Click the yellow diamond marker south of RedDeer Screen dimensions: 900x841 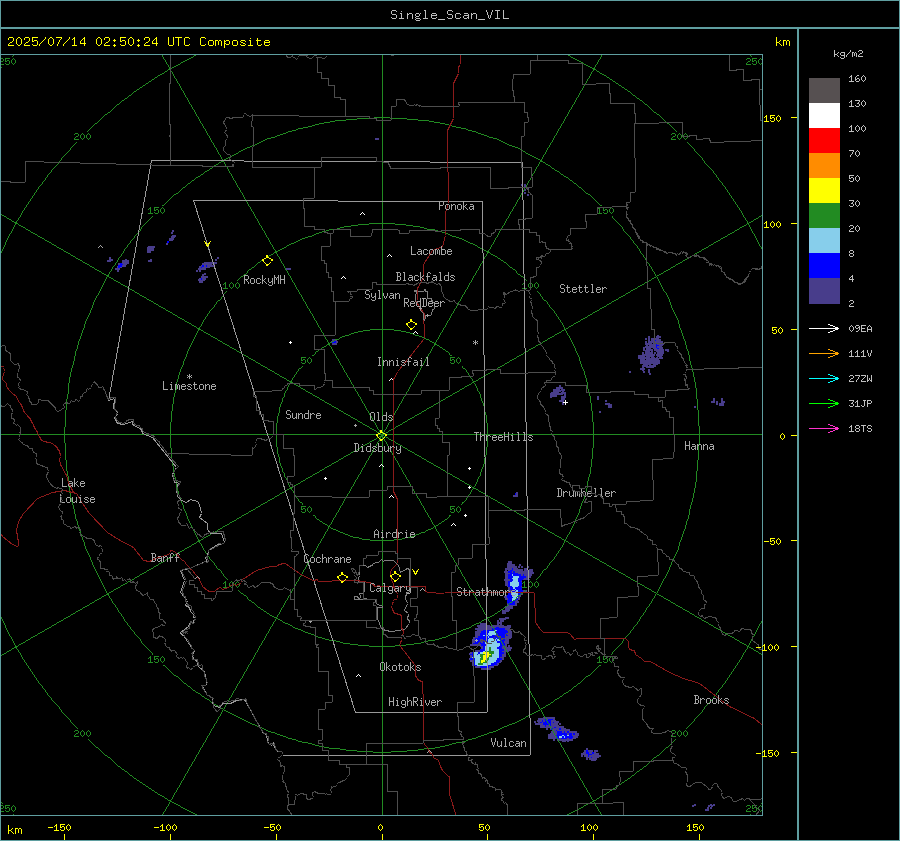[x=411, y=325]
